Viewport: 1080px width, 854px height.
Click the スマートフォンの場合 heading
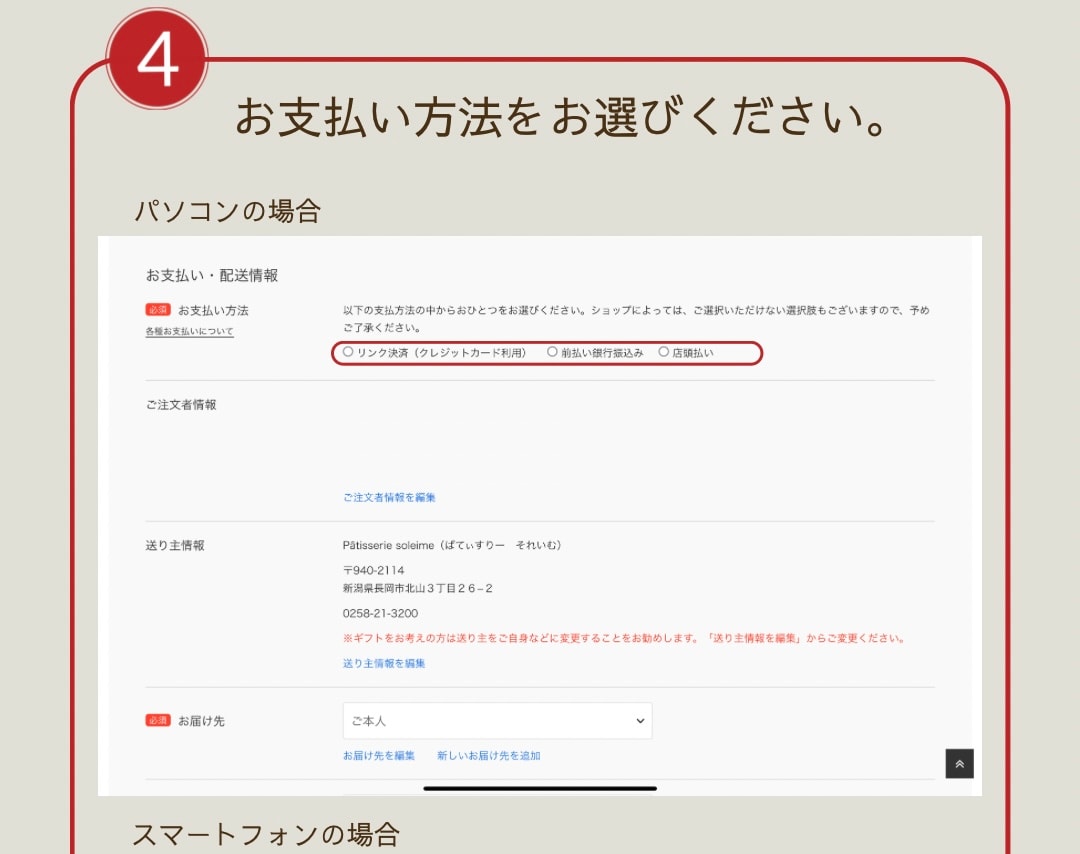[266, 834]
